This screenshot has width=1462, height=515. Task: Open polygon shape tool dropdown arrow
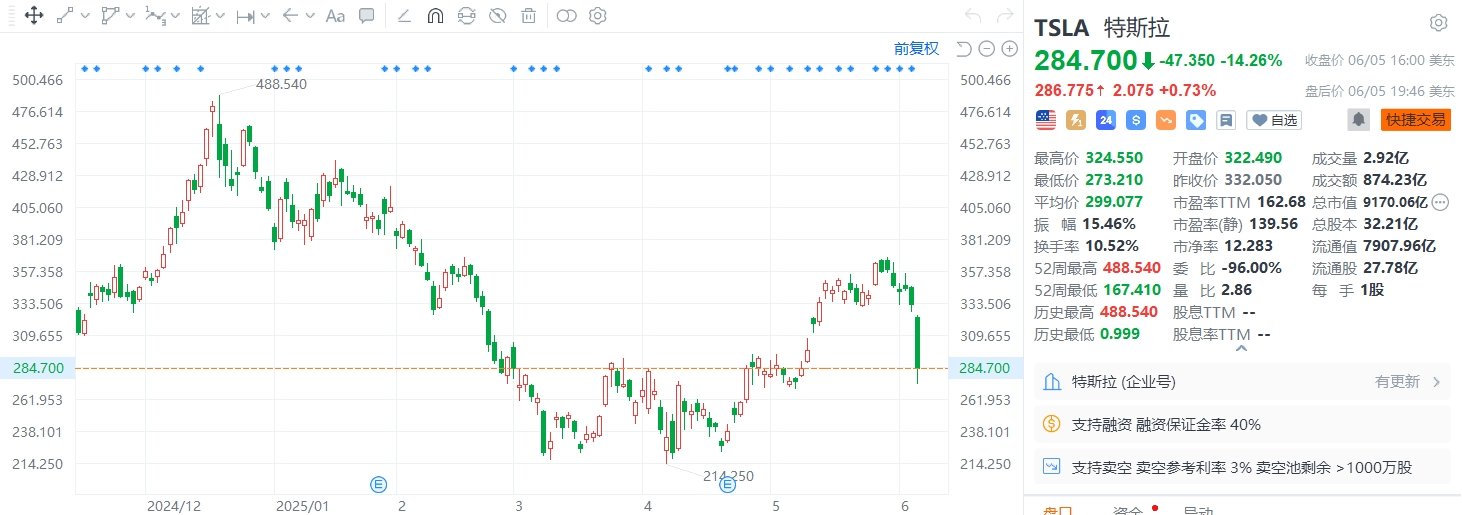[x=129, y=16]
